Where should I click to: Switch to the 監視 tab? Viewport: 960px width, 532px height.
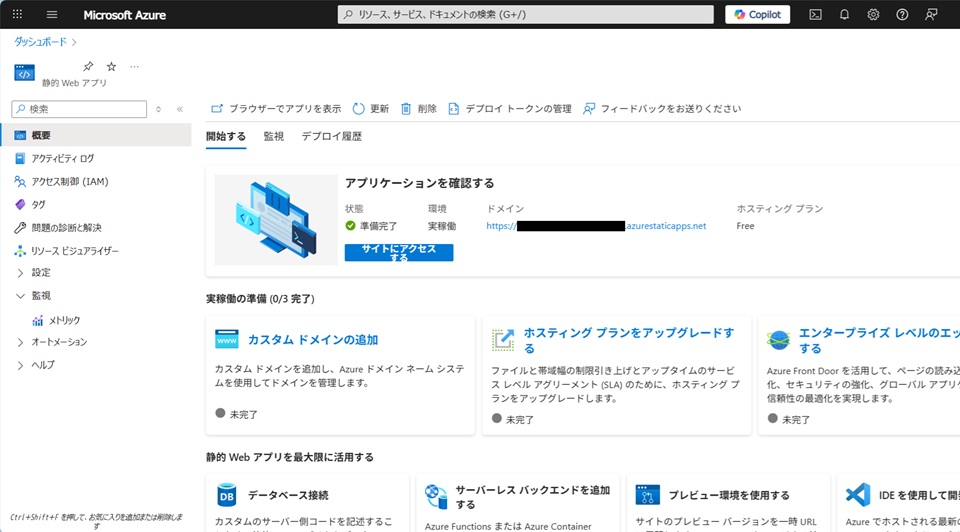pos(273,136)
